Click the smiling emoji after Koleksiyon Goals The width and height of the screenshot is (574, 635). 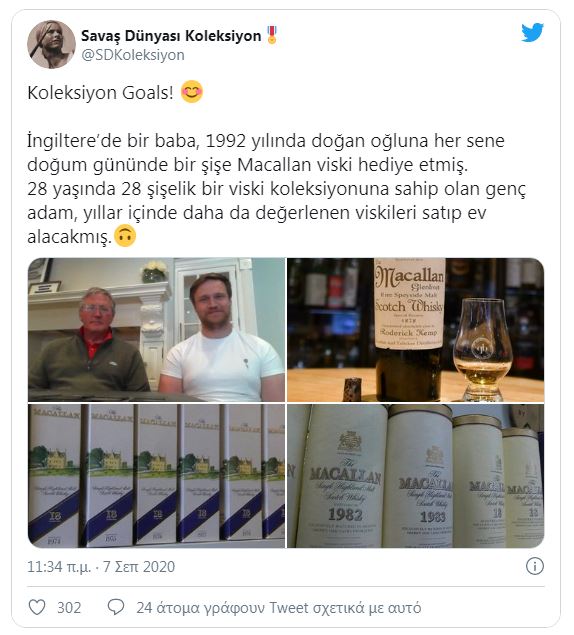[192, 92]
